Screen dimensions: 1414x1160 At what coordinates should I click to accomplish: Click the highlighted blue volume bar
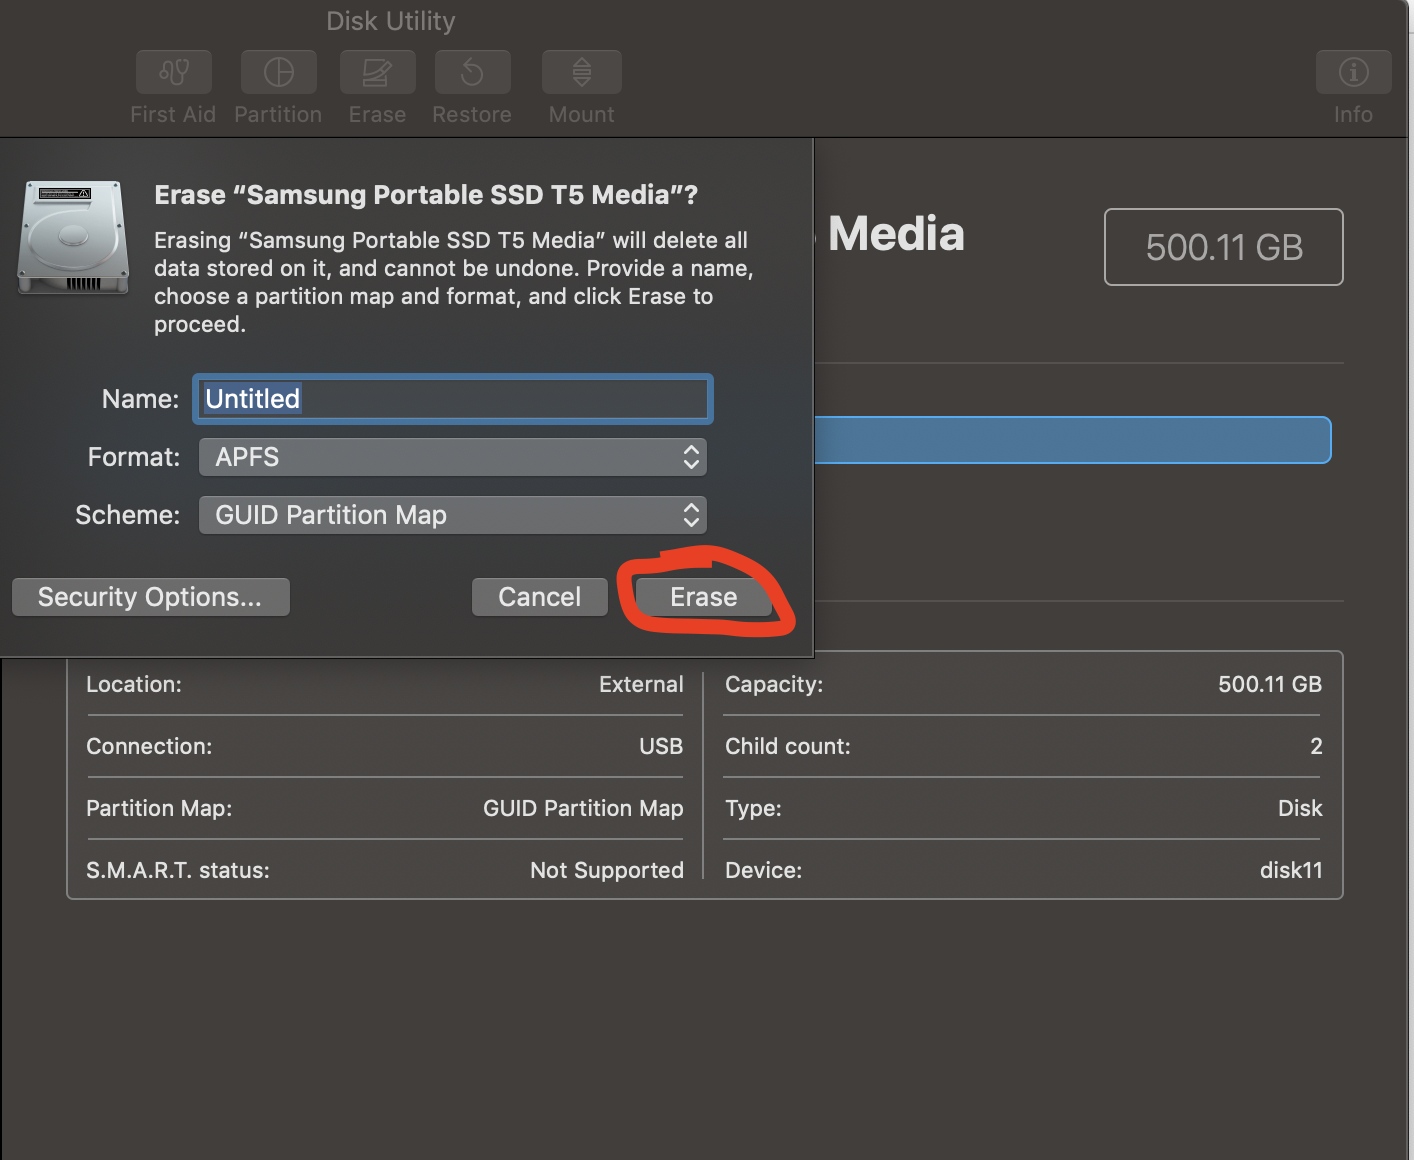point(1070,440)
